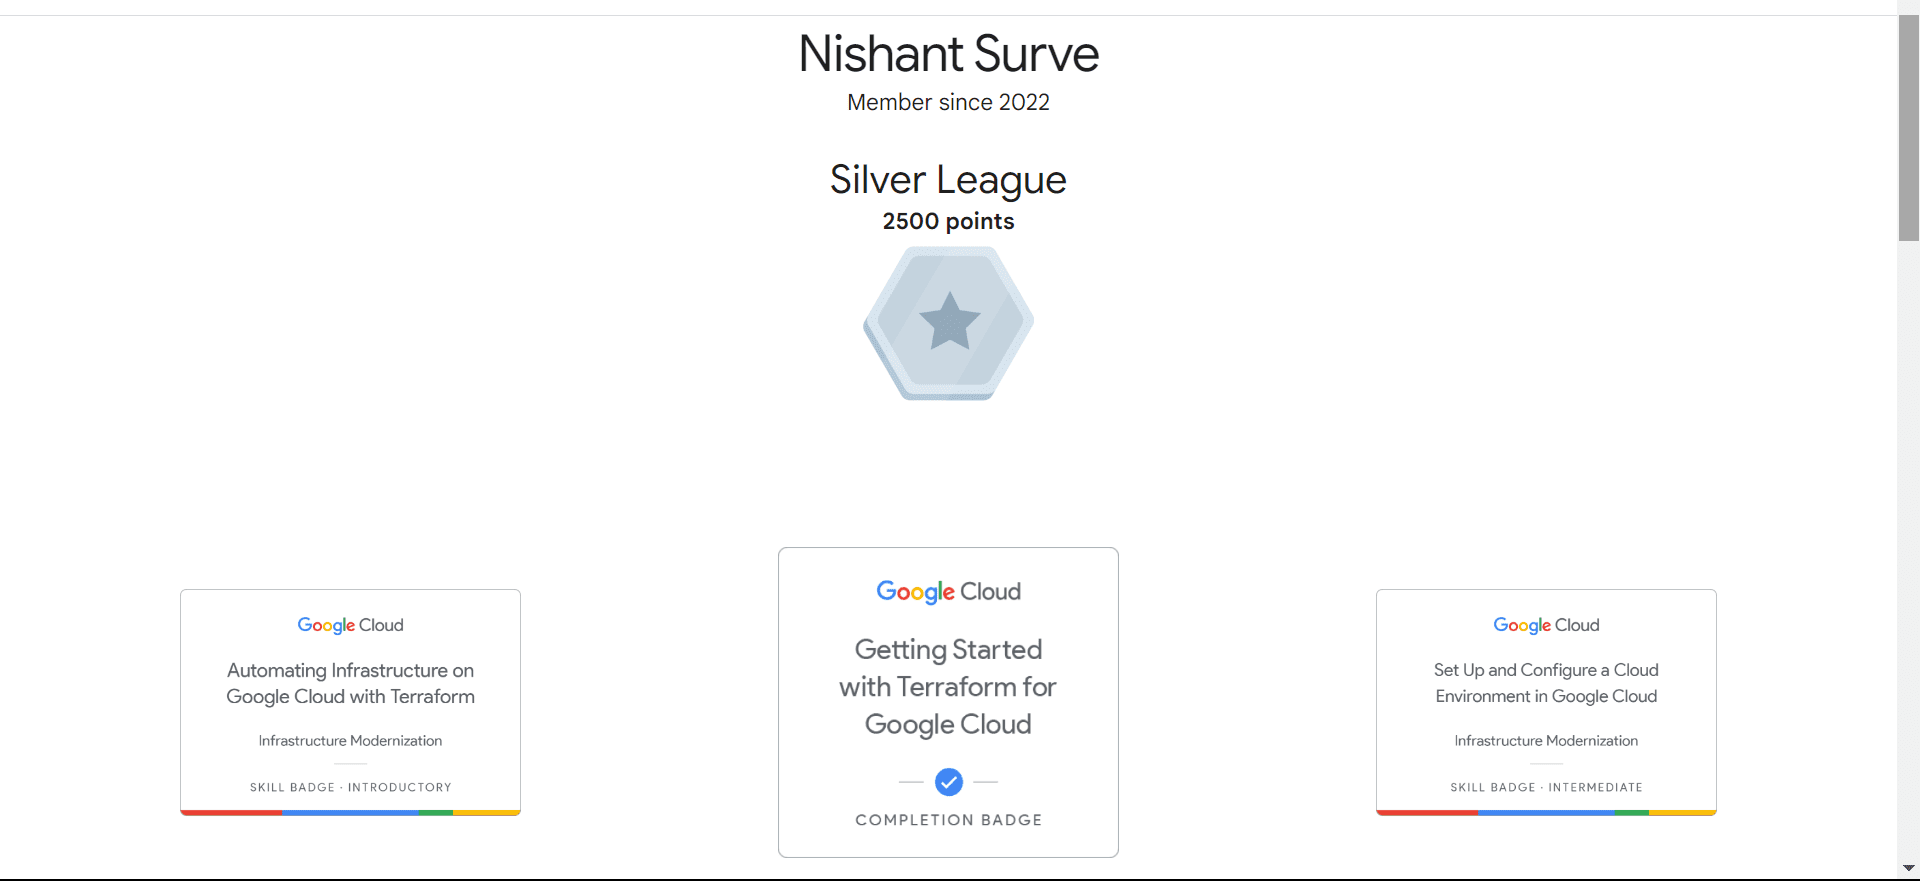Open Getting Started with Terraform for Google Cloud badge
This screenshot has height=881, width=1920.
pos(948,687)
